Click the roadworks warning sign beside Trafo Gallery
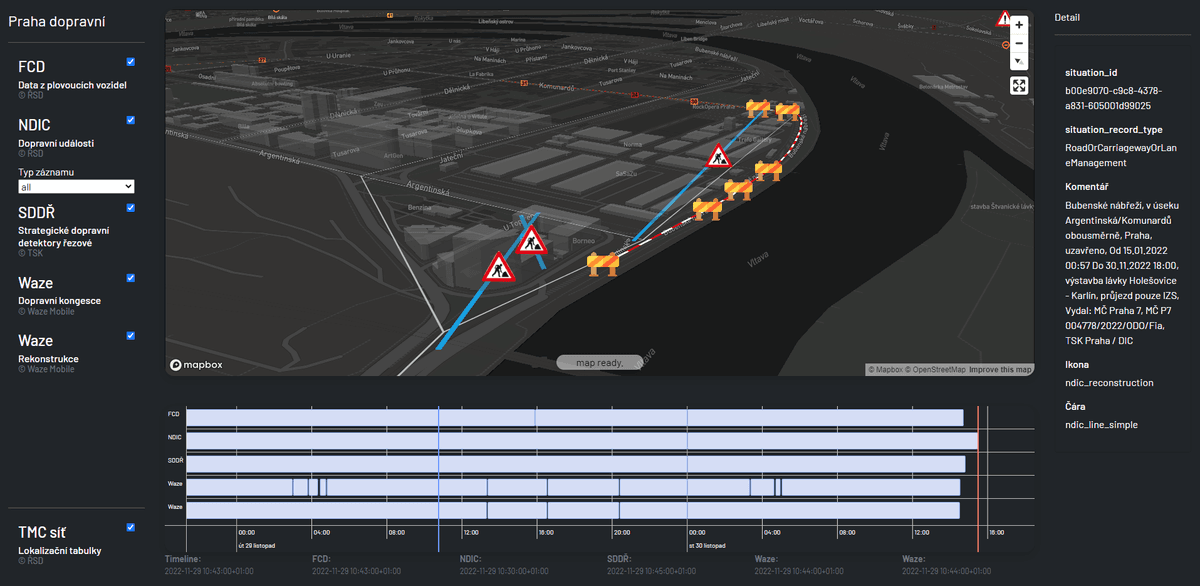 (718, 156)
